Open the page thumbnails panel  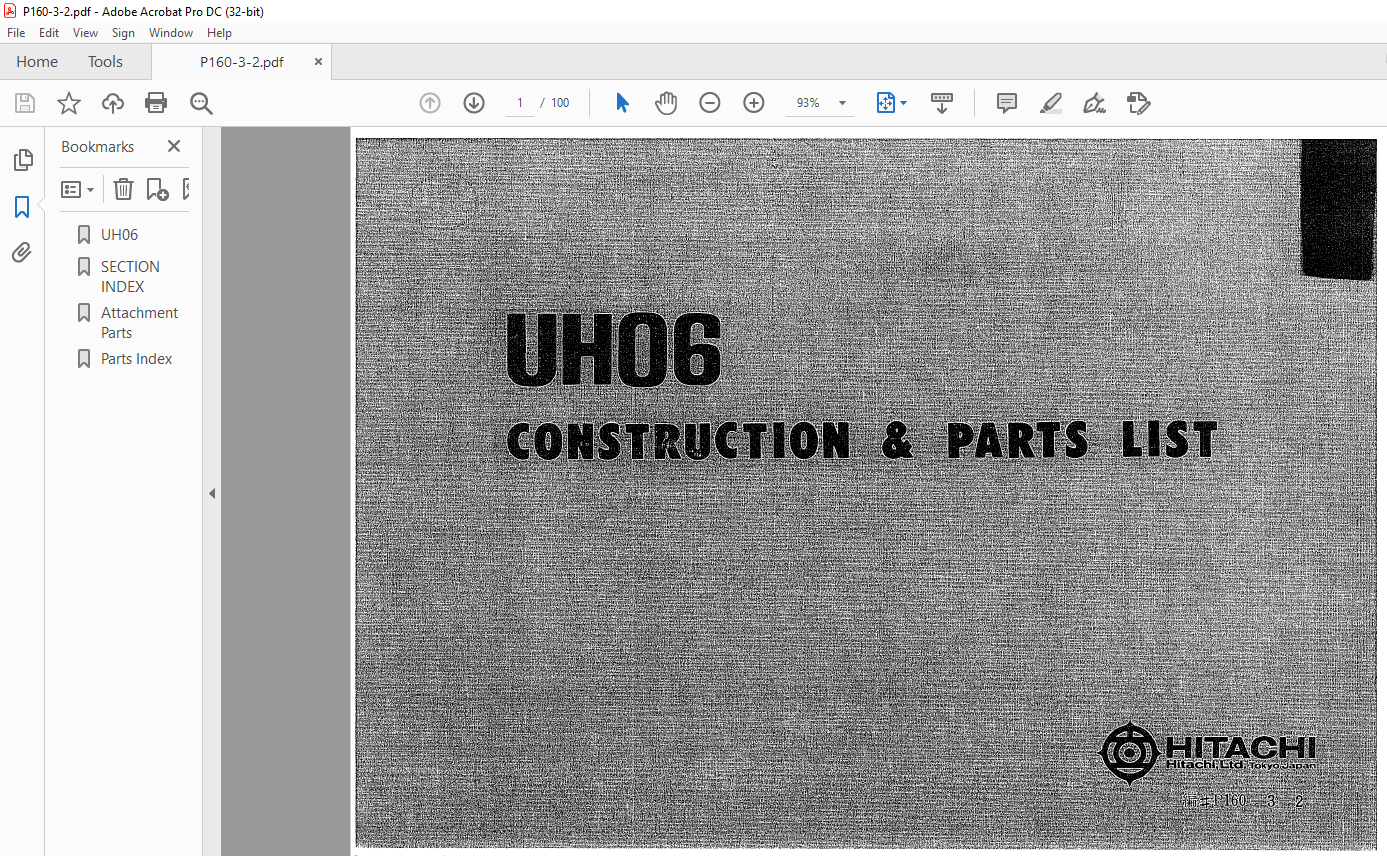(22, 160)
